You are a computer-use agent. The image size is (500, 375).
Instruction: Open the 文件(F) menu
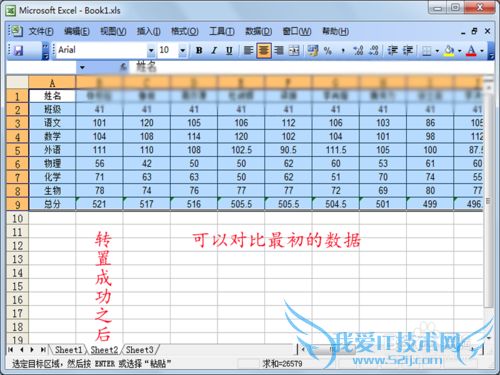pos(41,31)
